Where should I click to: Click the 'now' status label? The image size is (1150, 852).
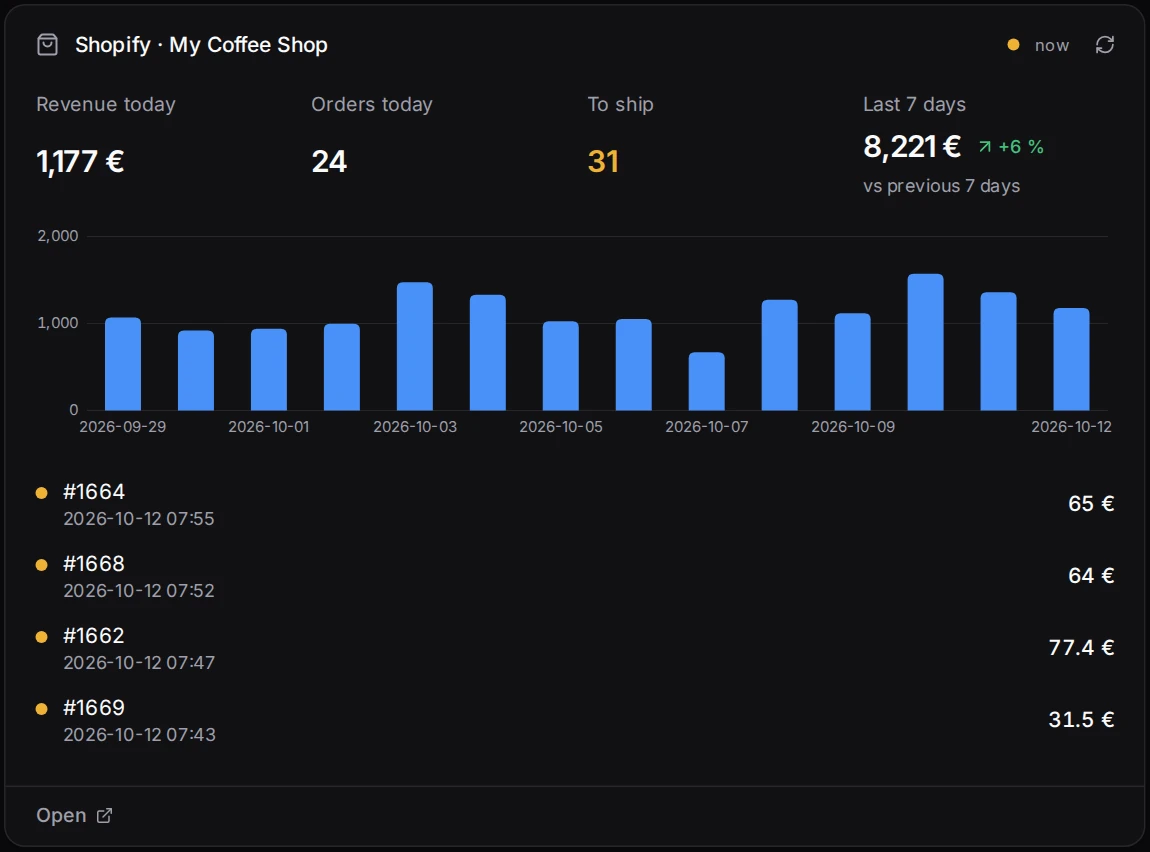pos(1052,45)
